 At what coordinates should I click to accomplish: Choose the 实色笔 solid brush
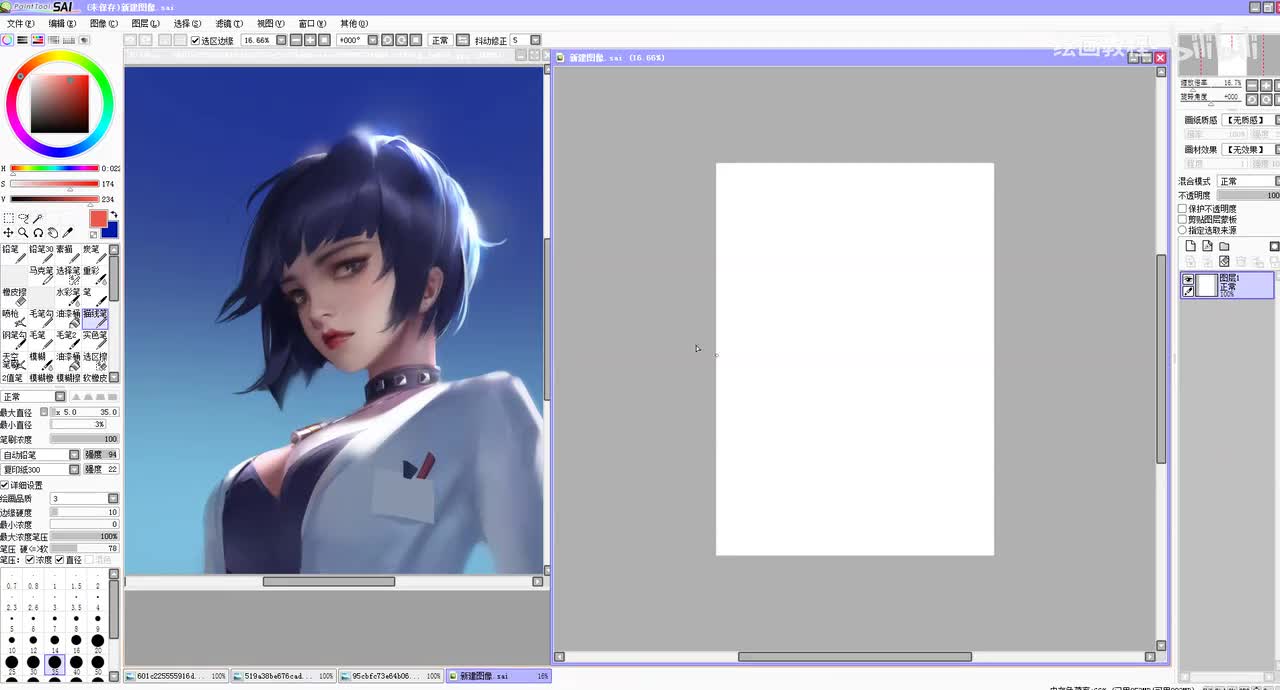[95, 341]
